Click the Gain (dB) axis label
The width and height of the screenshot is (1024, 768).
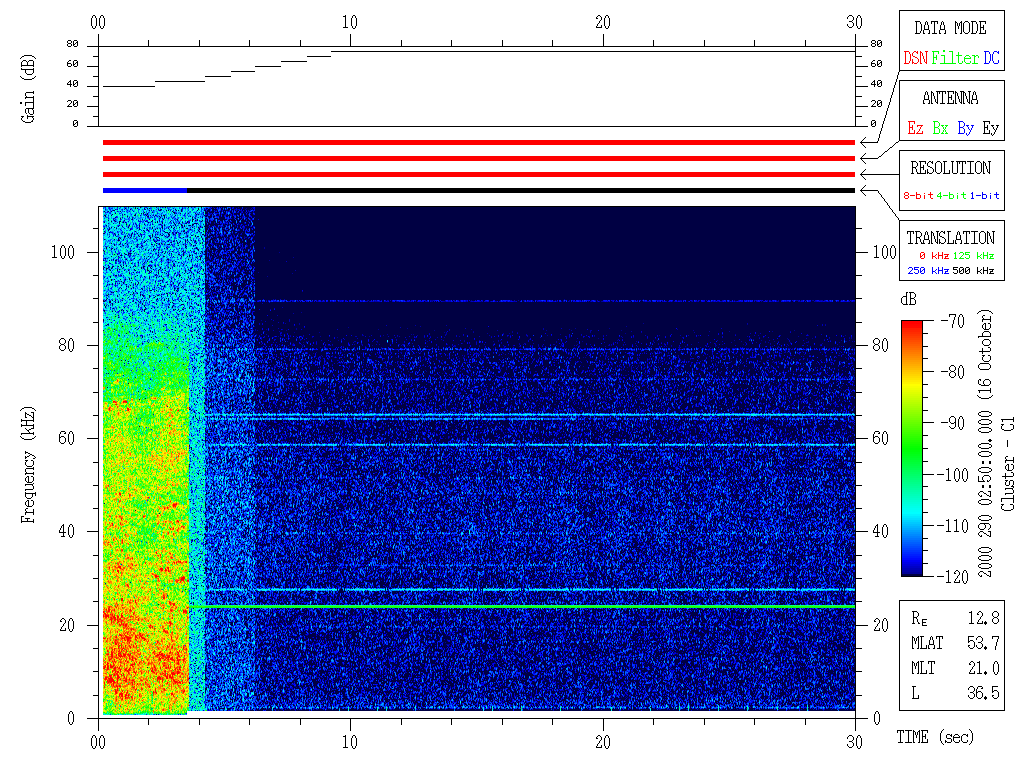(x=29, y=87)
